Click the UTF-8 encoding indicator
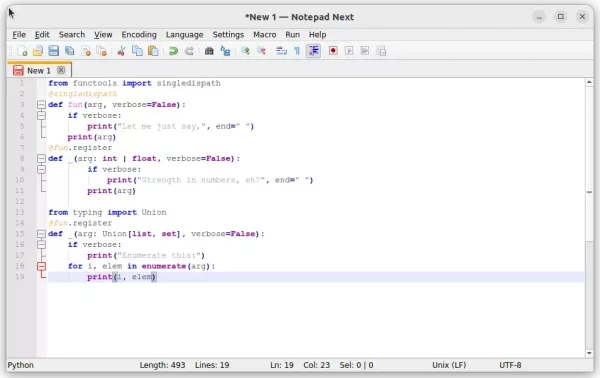Screen dimensions: 600x378 (510, 365)
